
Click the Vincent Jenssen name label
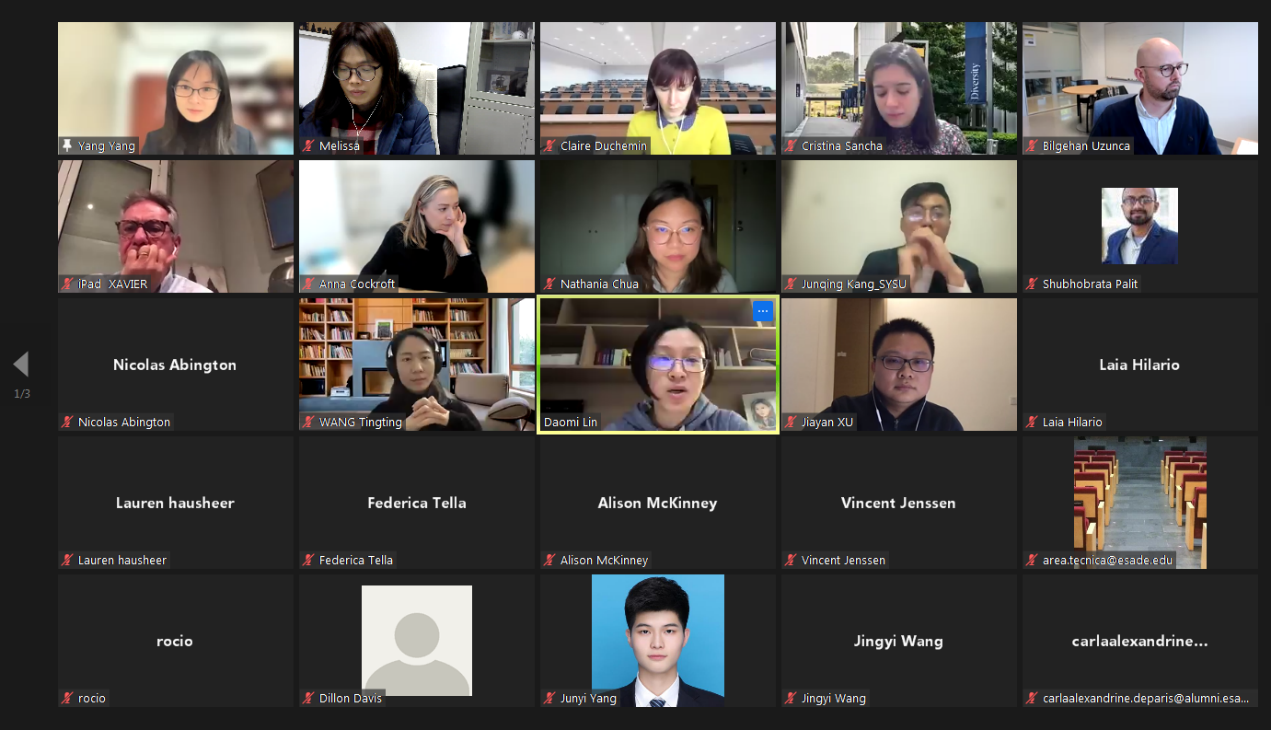point(843,560)
